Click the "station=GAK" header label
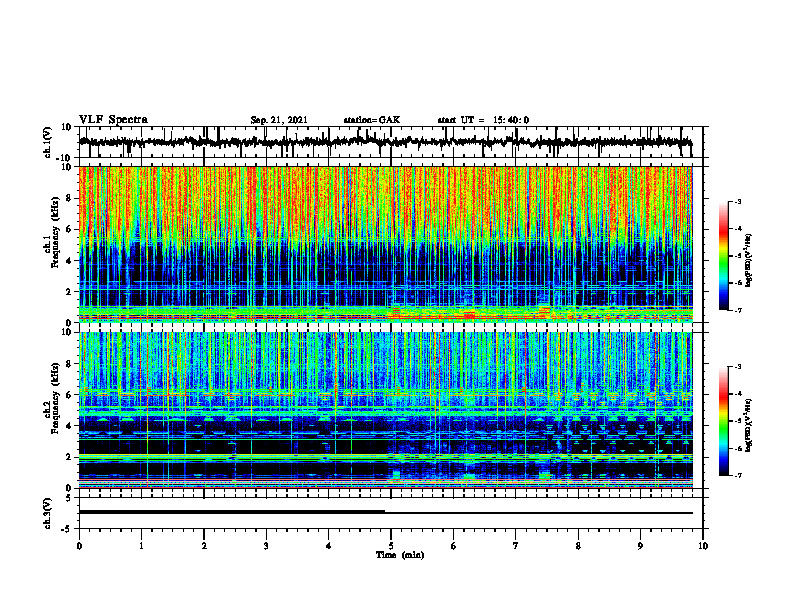Screen dimensions: 792x612 (372, 120)
